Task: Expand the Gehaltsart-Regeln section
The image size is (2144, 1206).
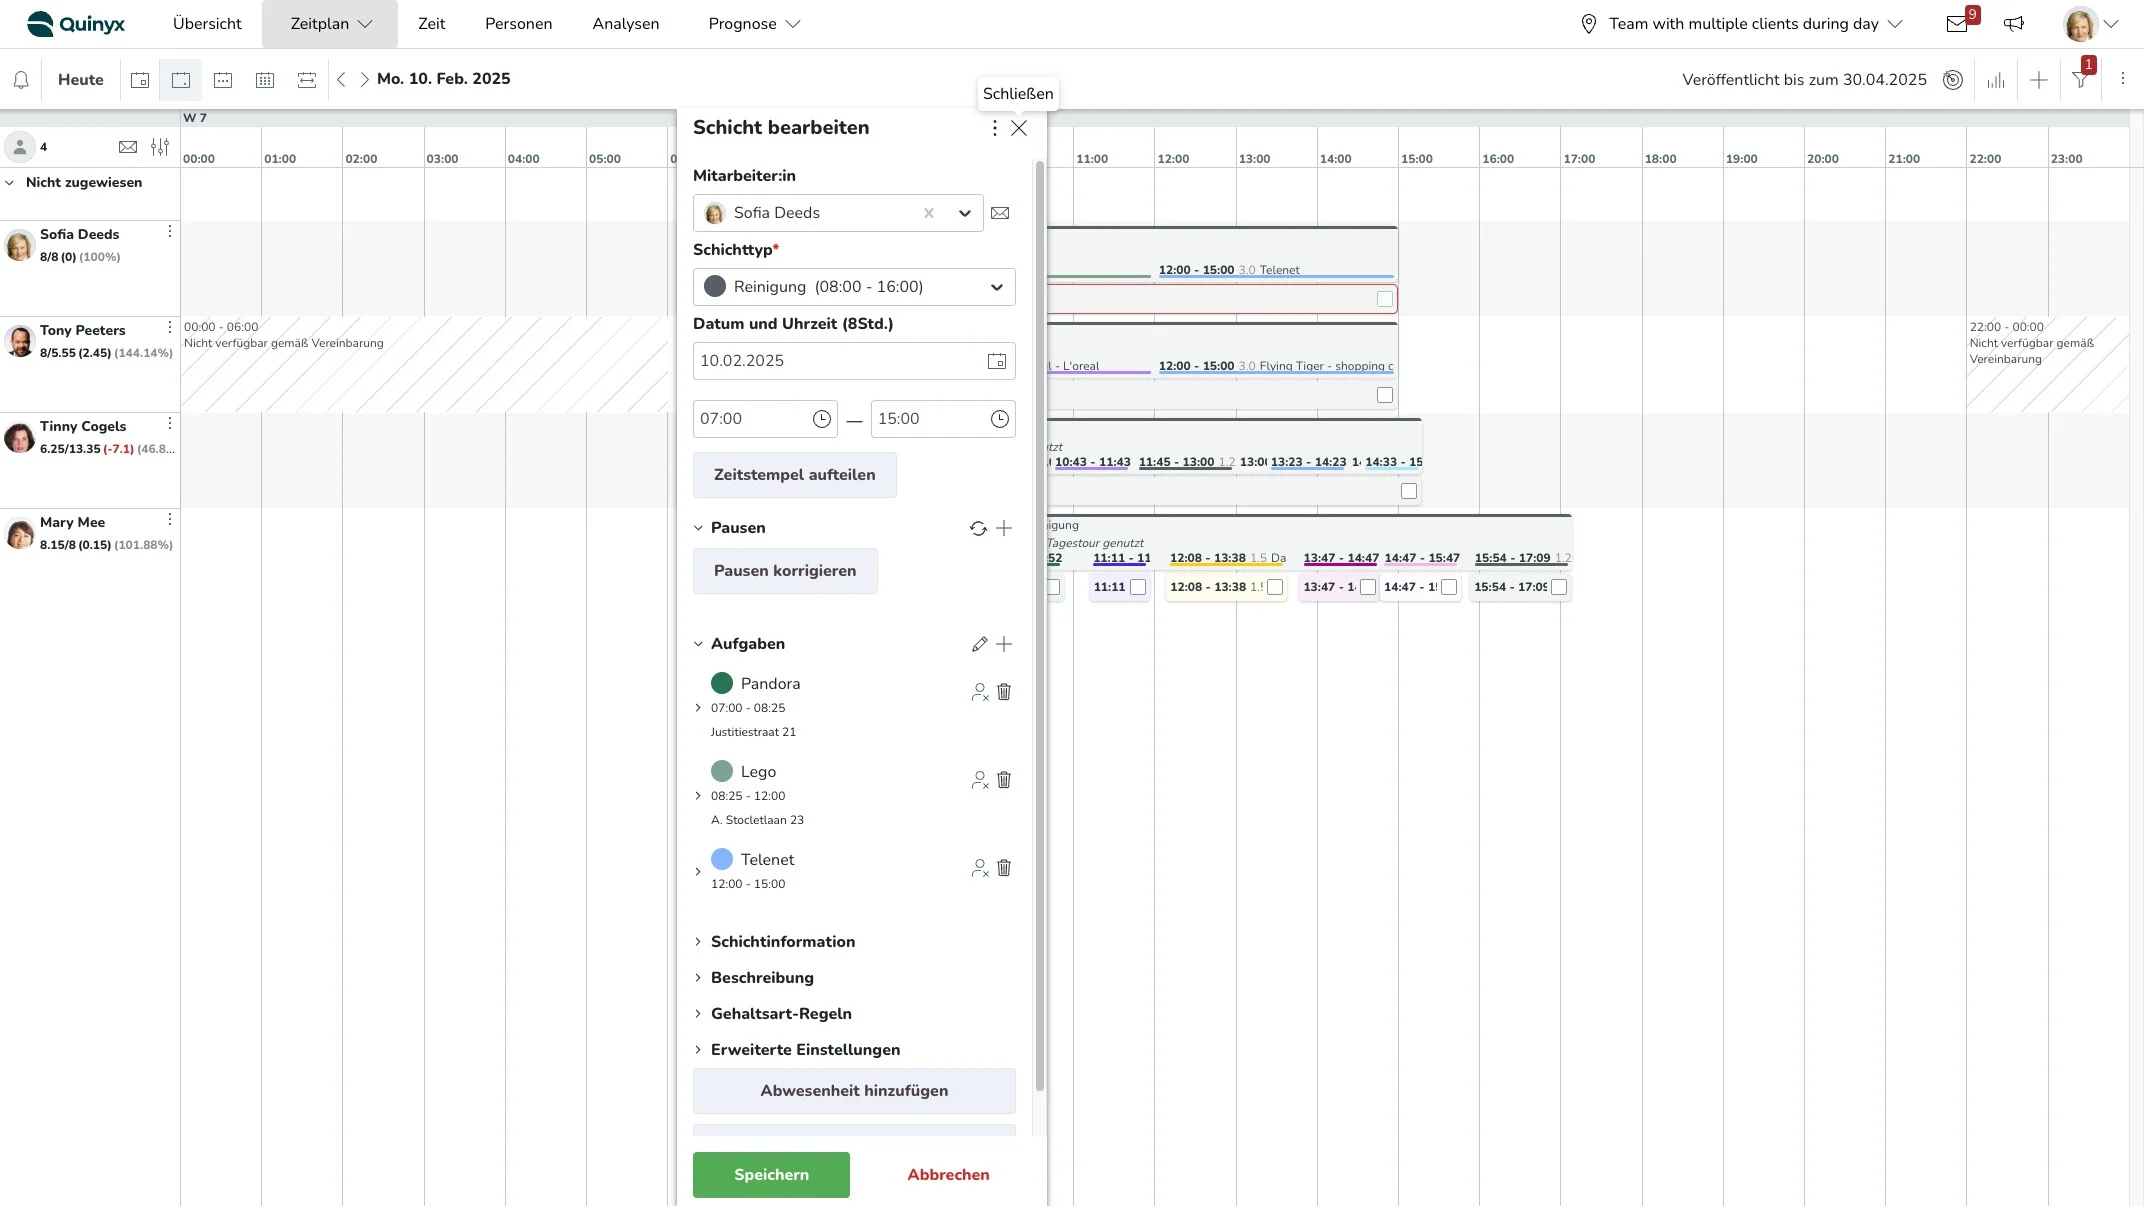Action: pyautogui.click(x=780, y=1014)
